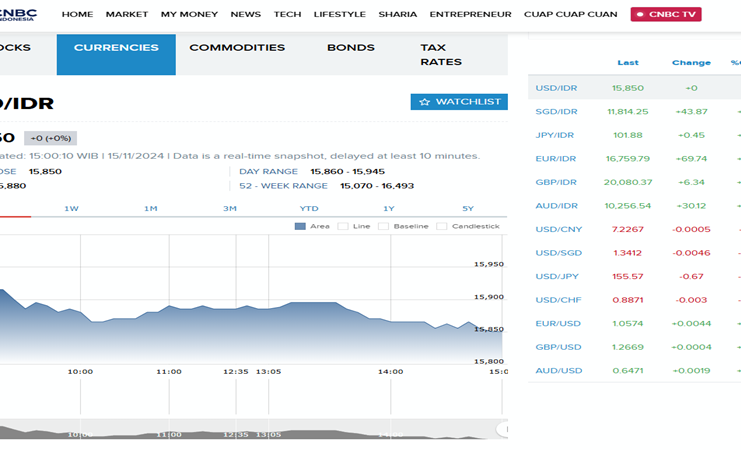Select the Currencies tab
Viewport: 741px width, 450px height.
pos(116,48)
